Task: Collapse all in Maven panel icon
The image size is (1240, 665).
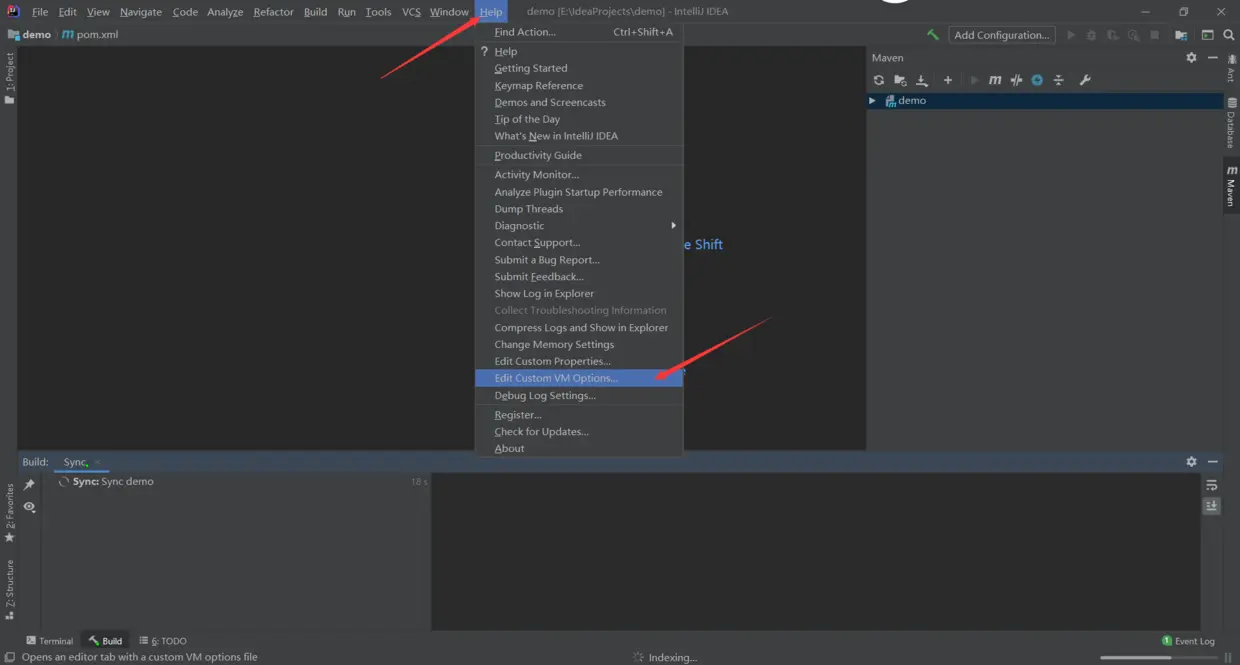Action: click(1058, 80)
